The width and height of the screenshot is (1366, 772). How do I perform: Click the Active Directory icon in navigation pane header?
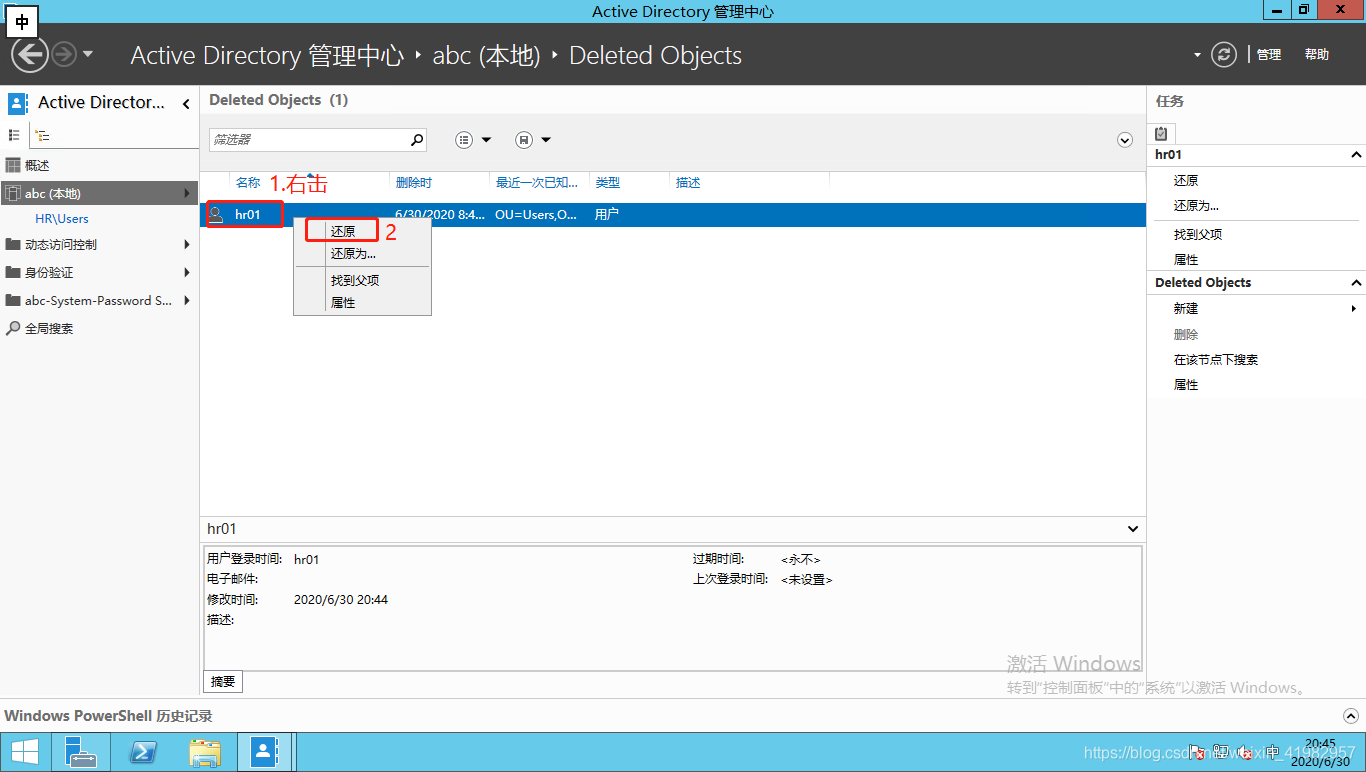tap(18, 103)
